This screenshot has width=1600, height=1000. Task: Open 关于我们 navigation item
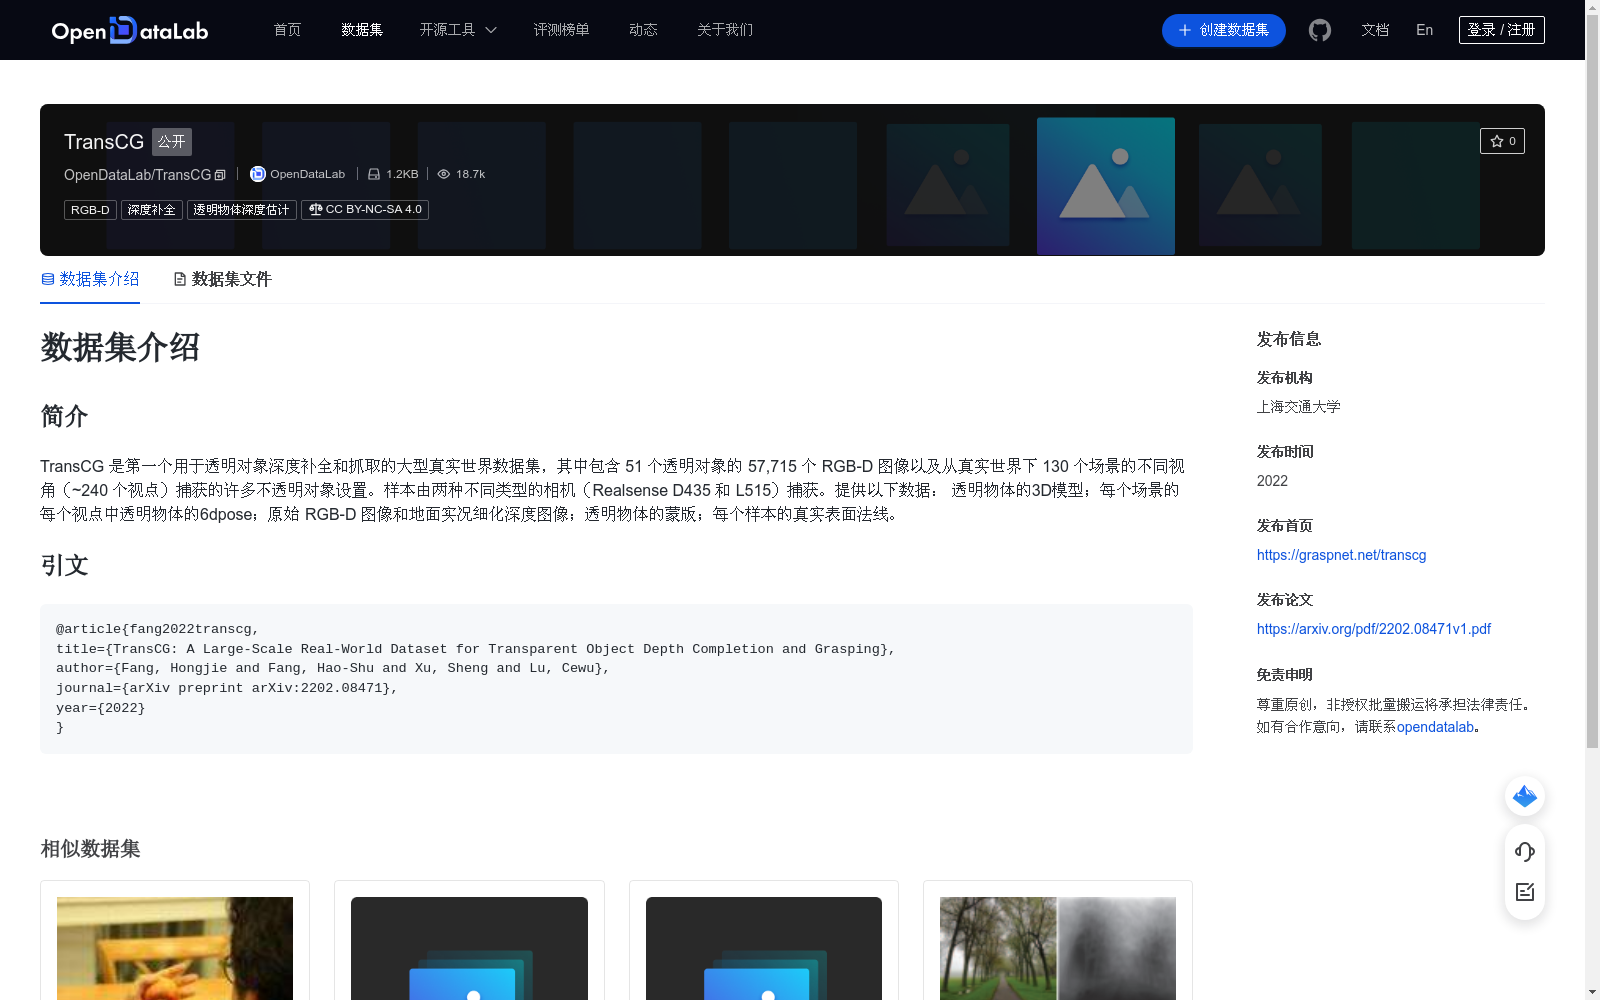tap(725, 30)
